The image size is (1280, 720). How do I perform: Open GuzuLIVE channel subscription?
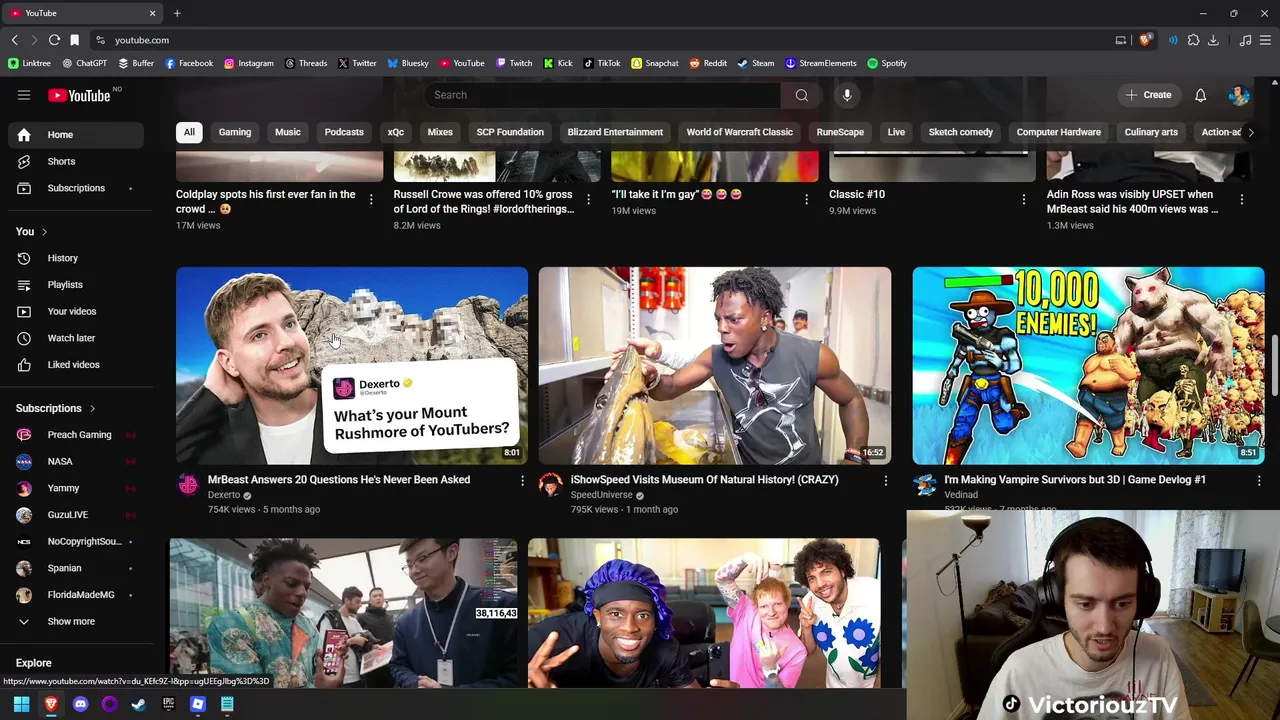[78, 515]
